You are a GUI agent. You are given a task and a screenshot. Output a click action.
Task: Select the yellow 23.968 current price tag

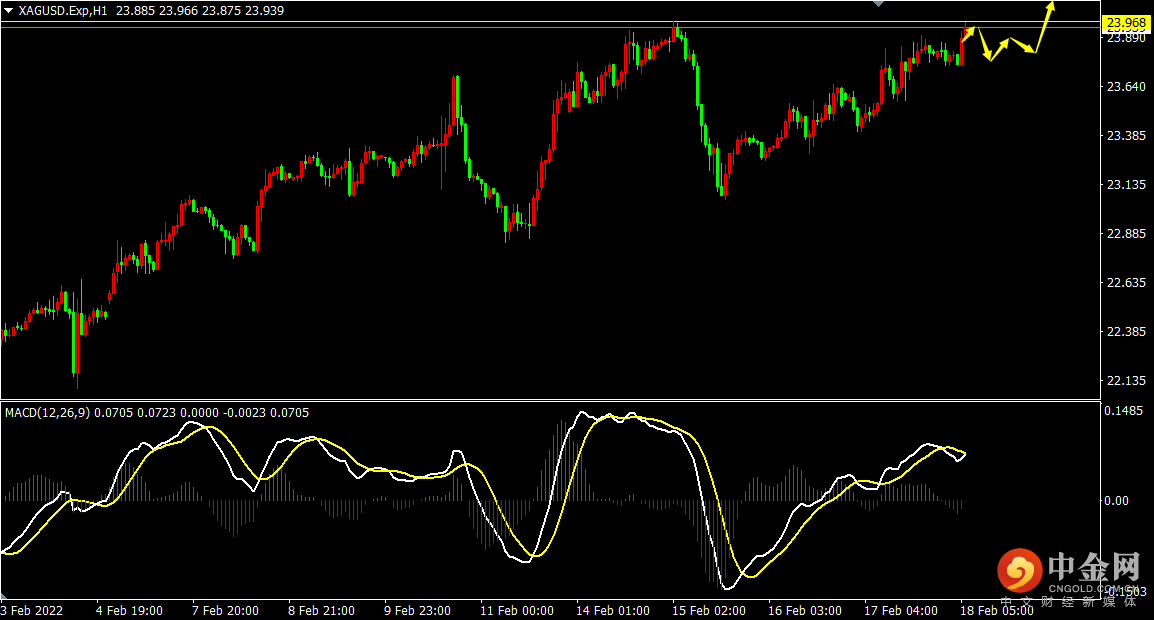tap(1125, 23)
